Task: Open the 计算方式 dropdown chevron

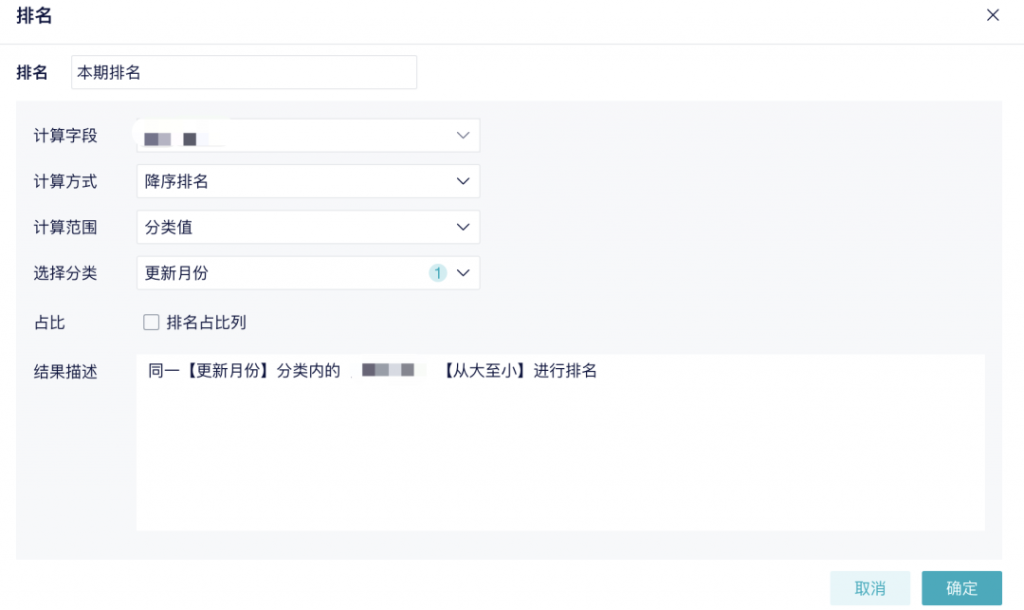Action: pyautogui.click(x=463, y=181)
